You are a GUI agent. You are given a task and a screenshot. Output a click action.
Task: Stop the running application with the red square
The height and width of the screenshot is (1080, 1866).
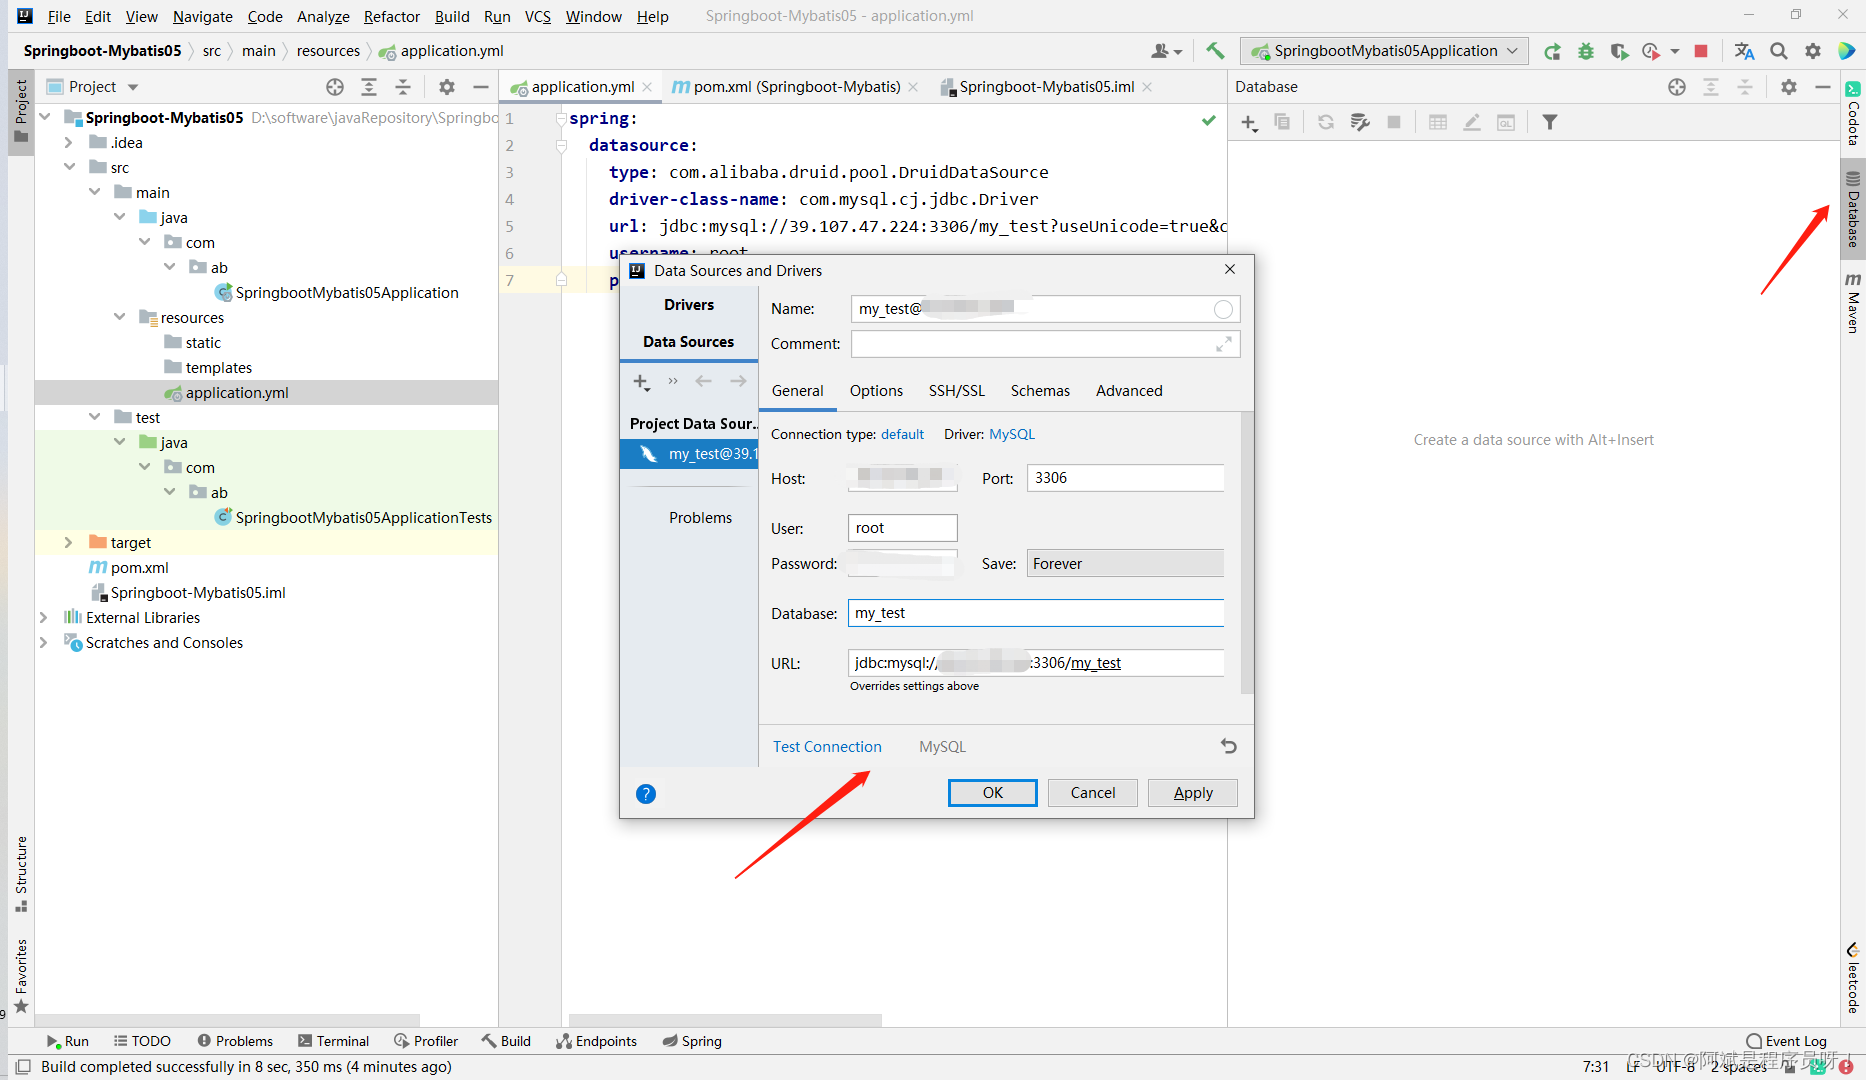pyautogui.click(x=1701, y=51)
